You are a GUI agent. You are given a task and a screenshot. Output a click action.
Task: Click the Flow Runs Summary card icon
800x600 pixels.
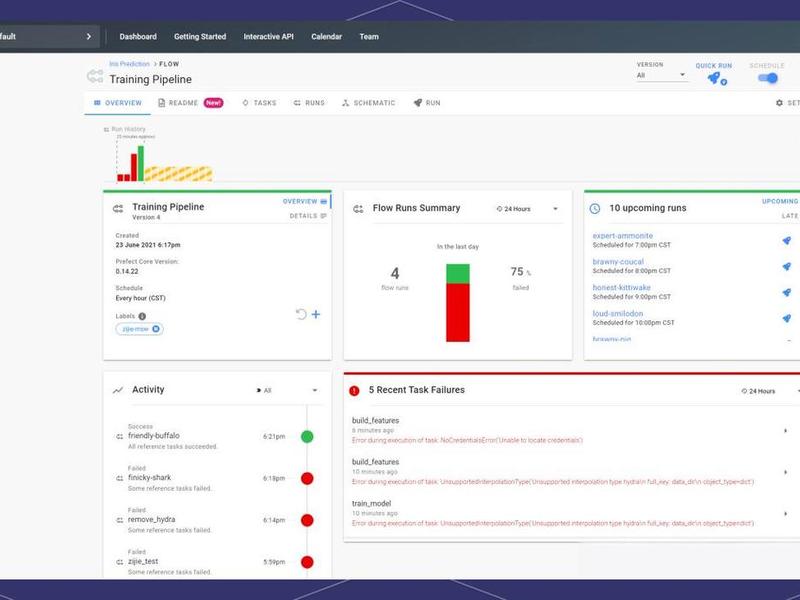[358, 209]
